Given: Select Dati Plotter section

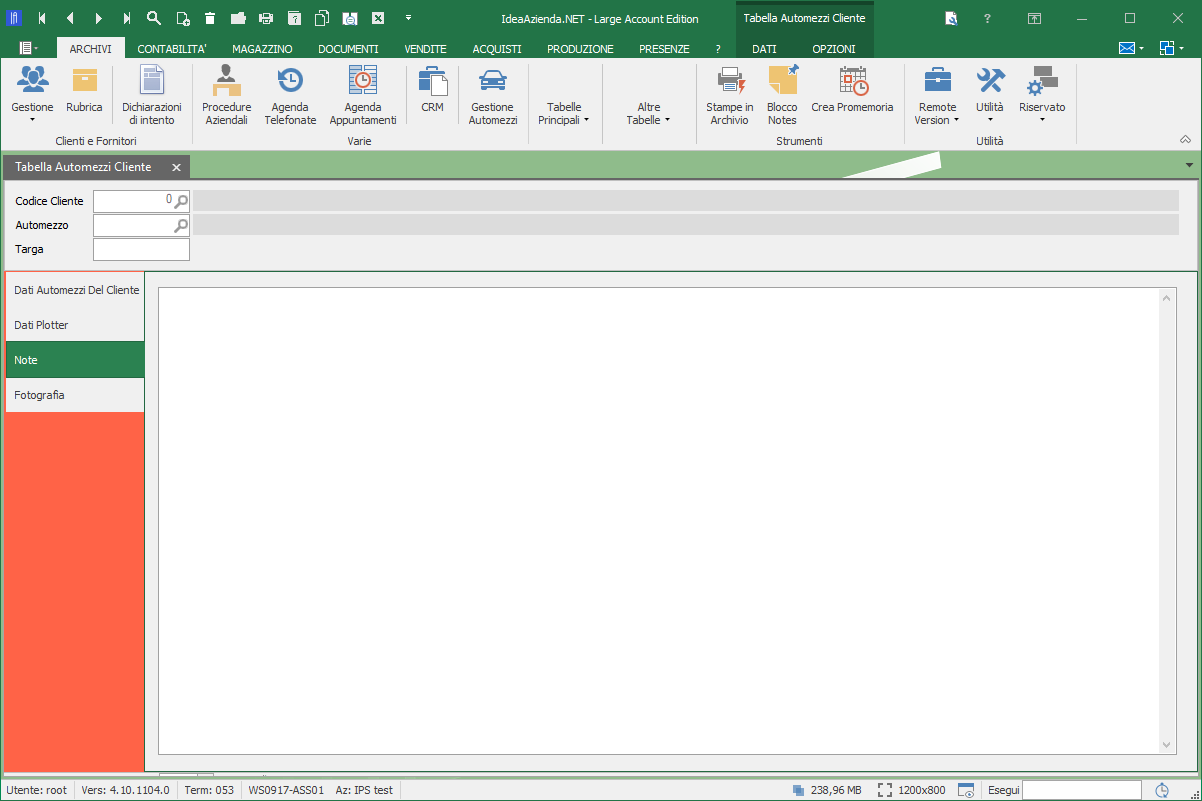Looking at the screenshot, I should point(75,325).
